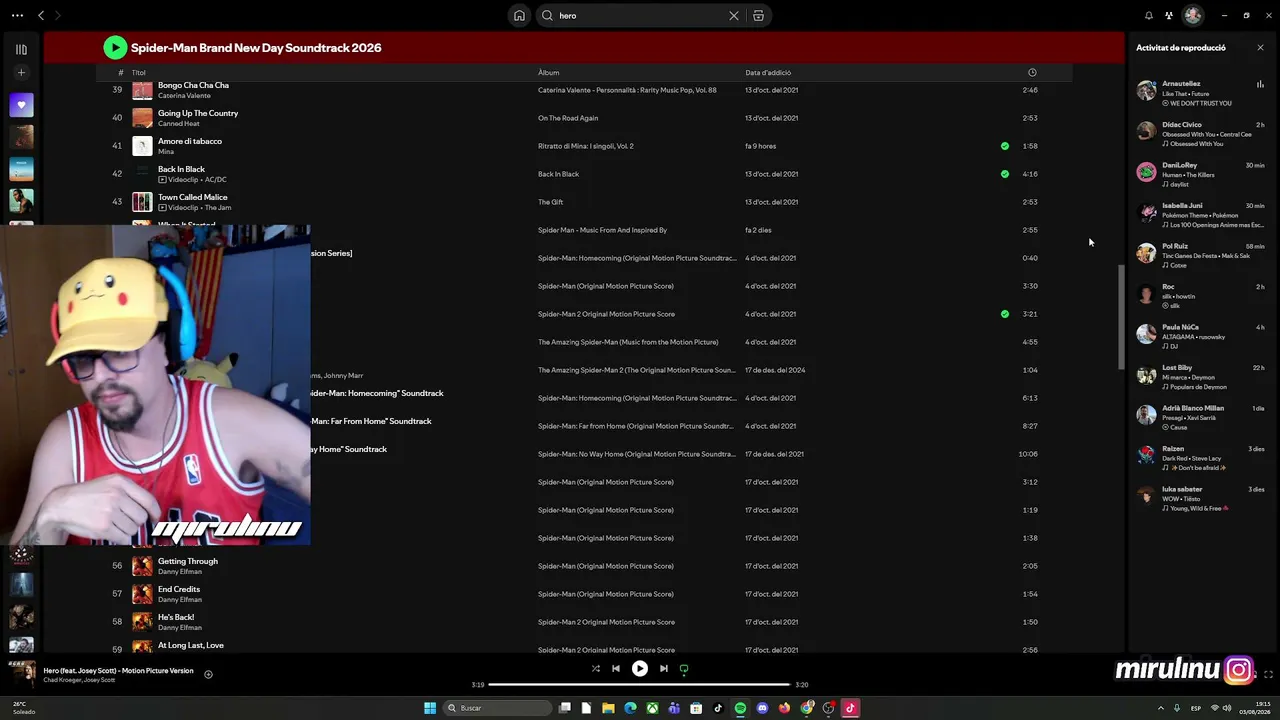Open the Browse icon beside the search field
This screenshot has width=1280, height=720.
pyautogui.click(x=758, y=15)
